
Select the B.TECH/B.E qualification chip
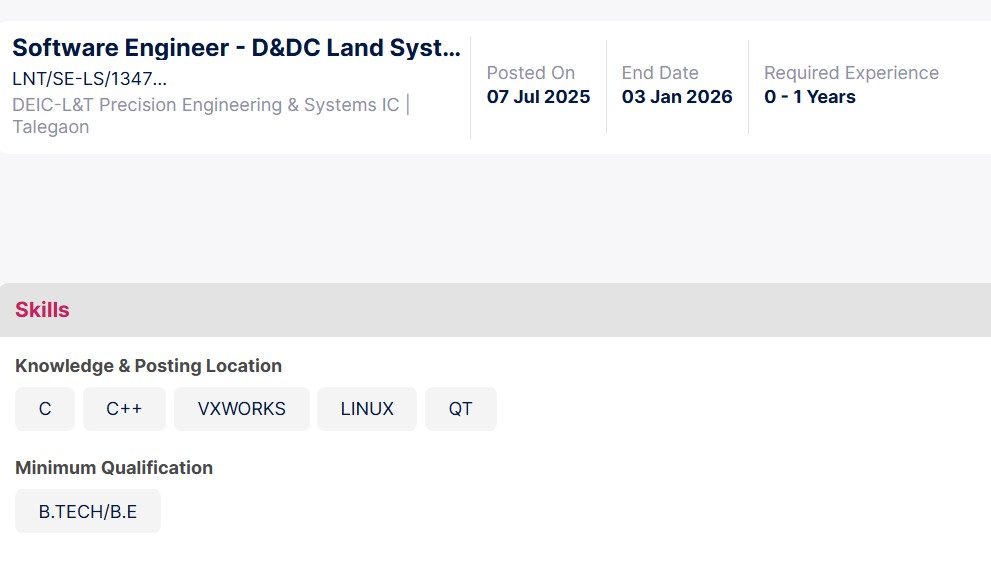point(88,512)
